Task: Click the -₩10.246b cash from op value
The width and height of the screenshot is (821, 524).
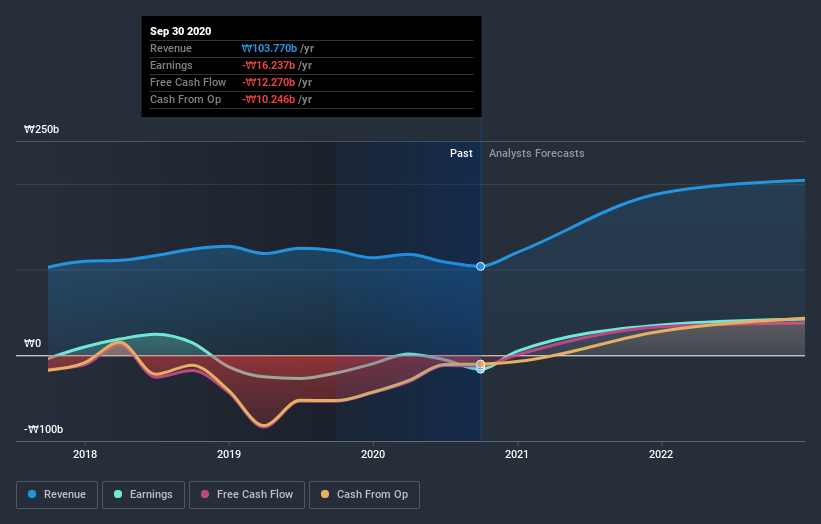Action: tap(269, 99)
